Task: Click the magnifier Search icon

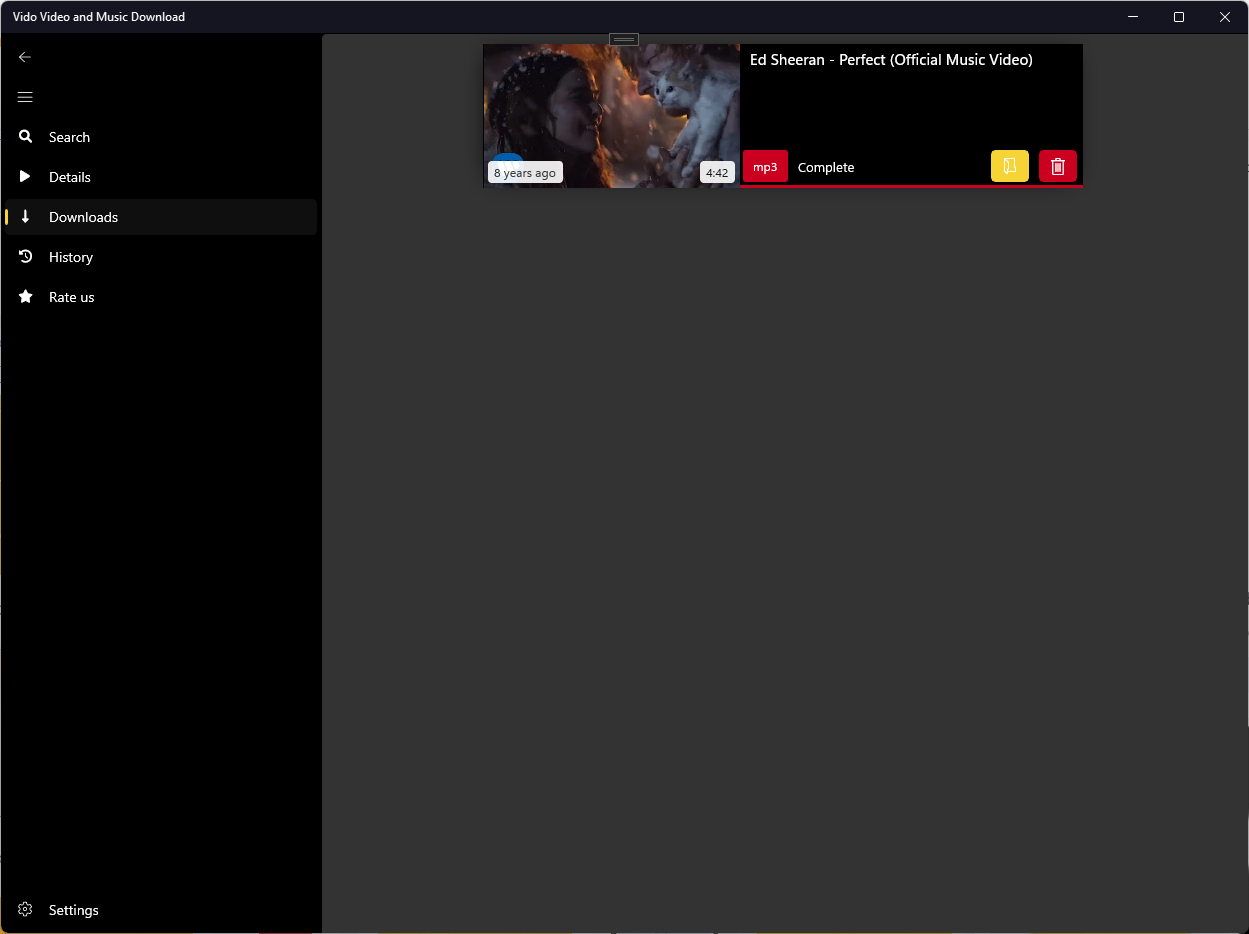Action: (x=26, y=137)
